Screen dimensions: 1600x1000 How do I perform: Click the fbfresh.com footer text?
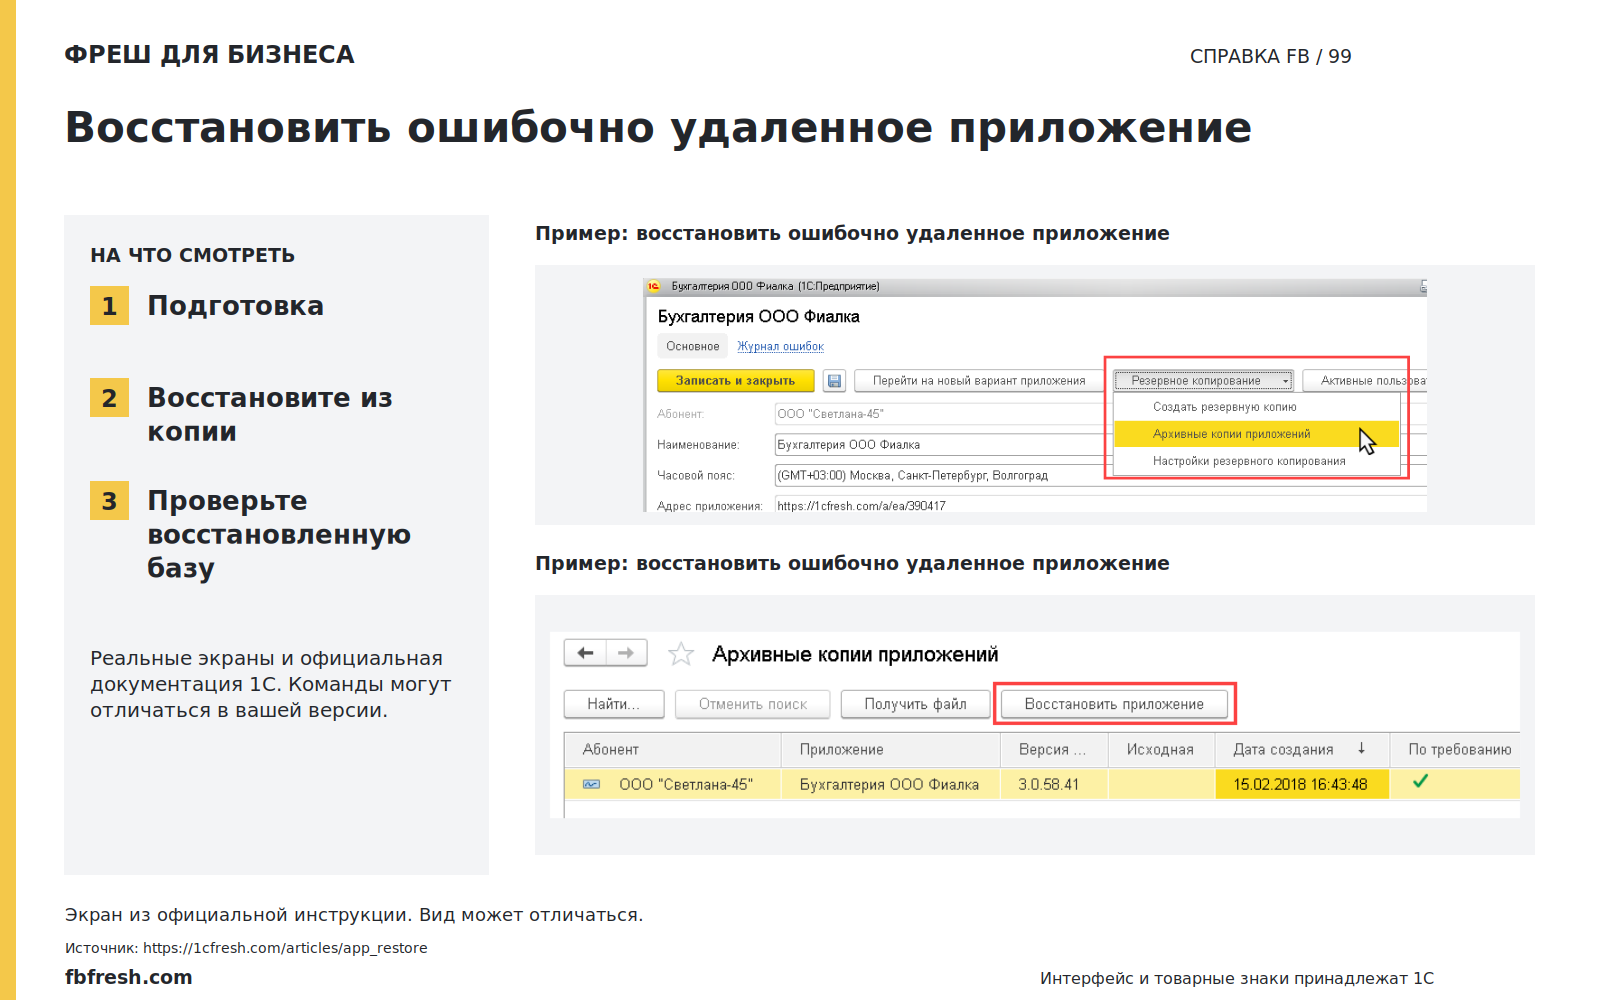click(129, 977)
